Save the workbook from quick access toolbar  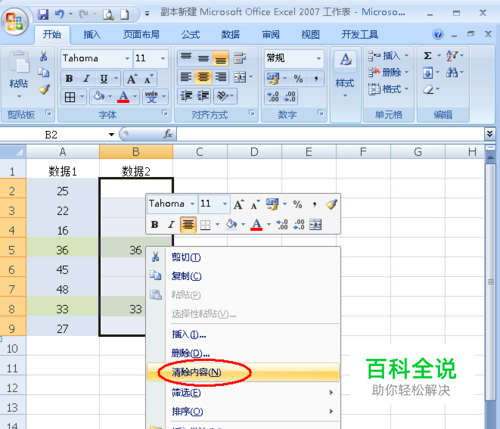[43, 15]
